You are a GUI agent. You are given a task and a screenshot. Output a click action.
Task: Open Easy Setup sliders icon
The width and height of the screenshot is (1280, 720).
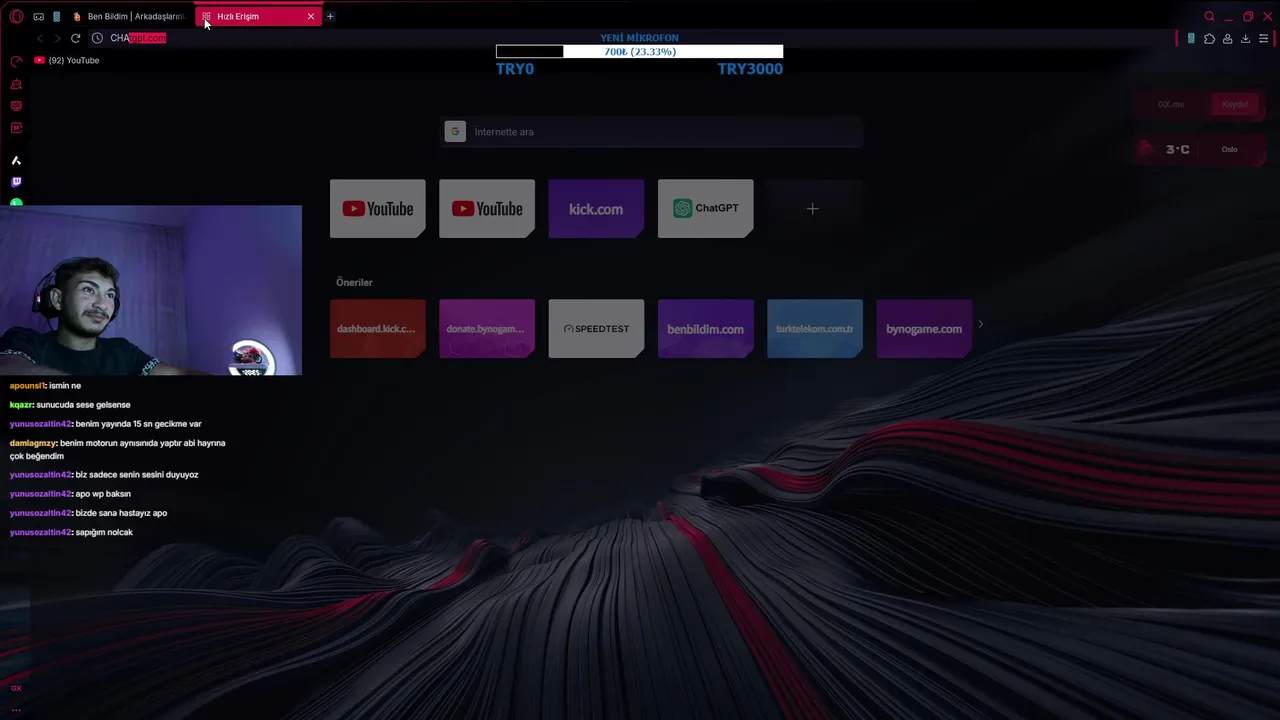point(1264,39)
